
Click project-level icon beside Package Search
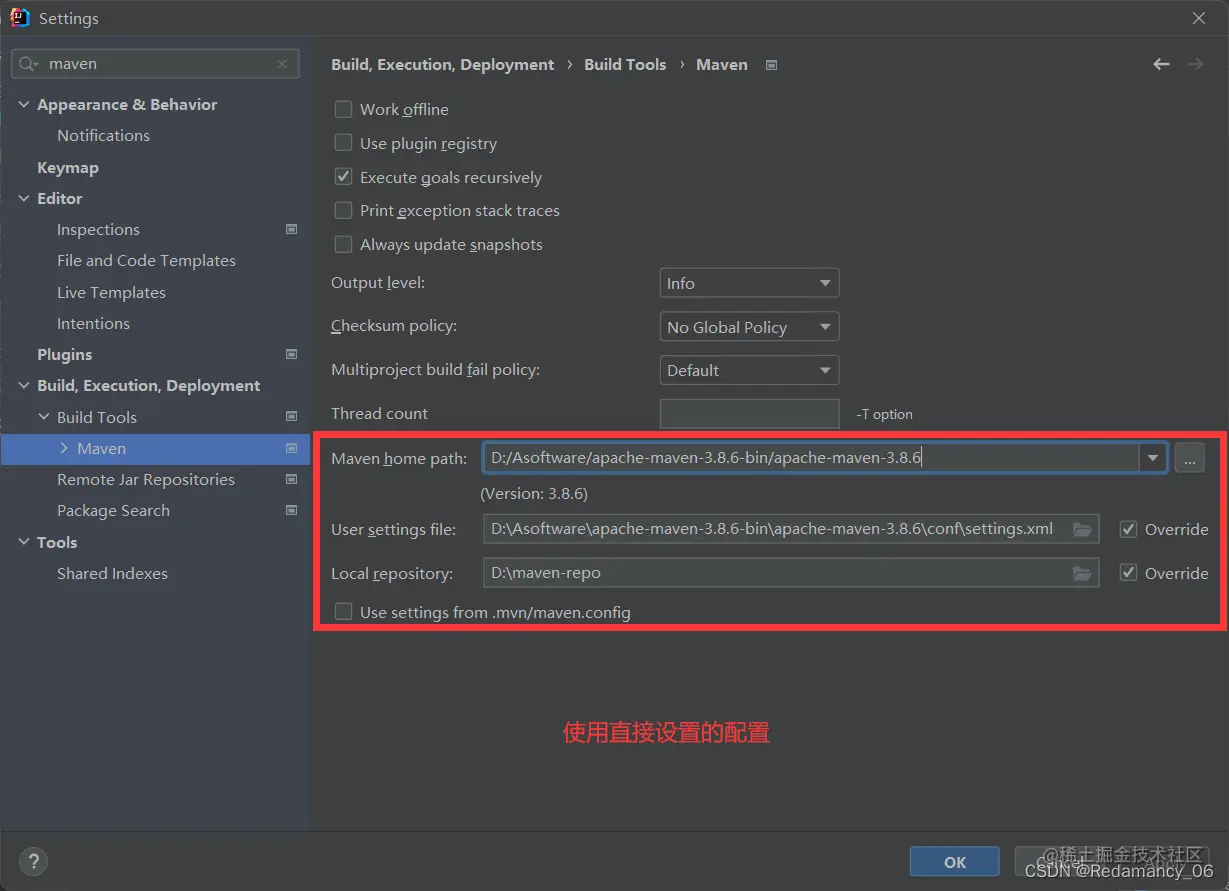click(292, 510)
